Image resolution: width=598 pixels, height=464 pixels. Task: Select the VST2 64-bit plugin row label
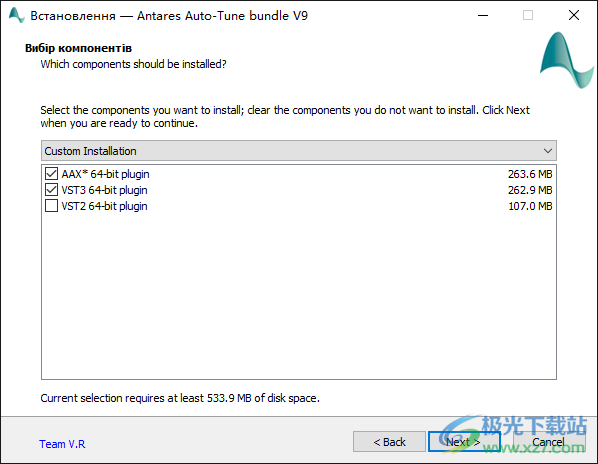[104, 206]
